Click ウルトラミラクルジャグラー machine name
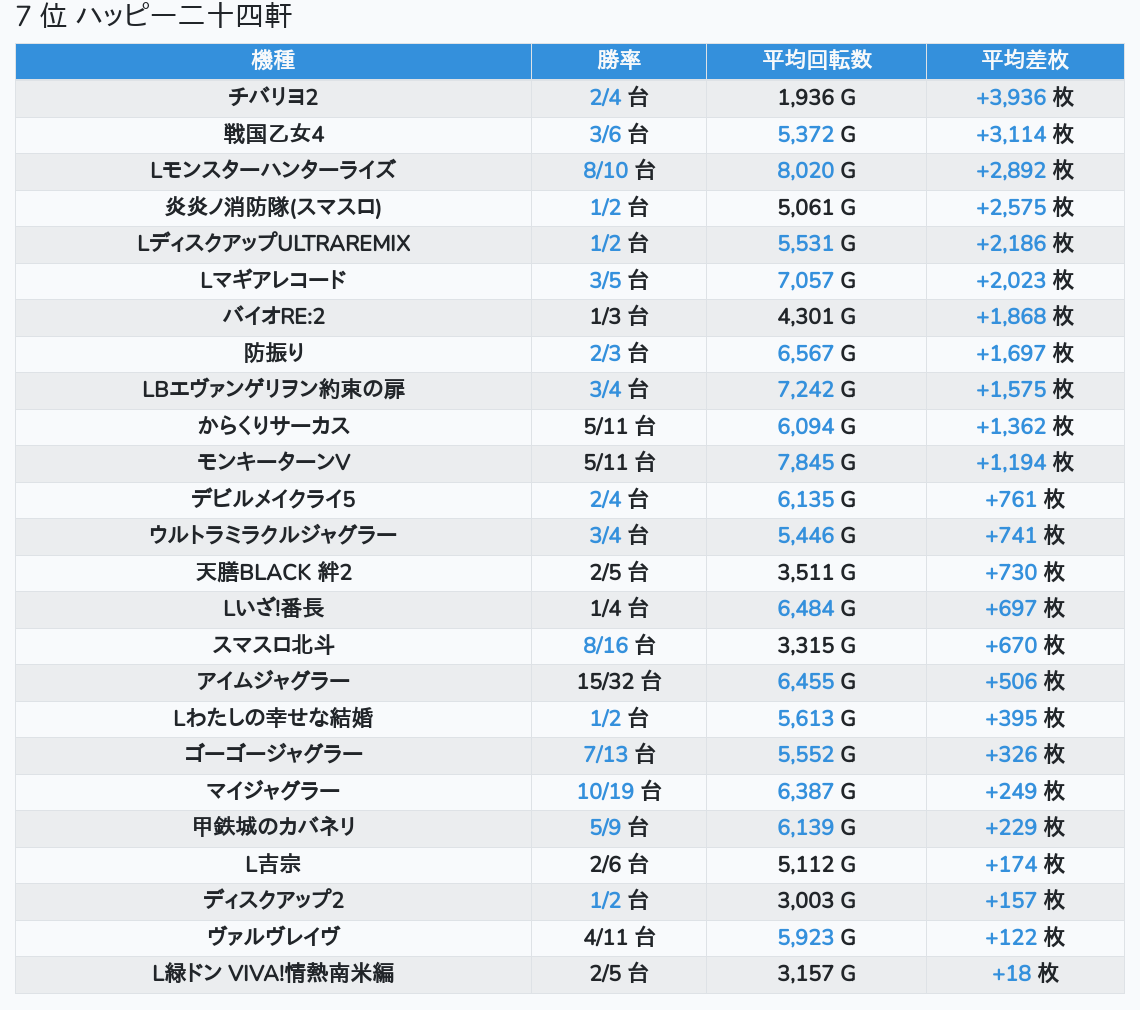1140x1010 pixels. click(273, 536)
